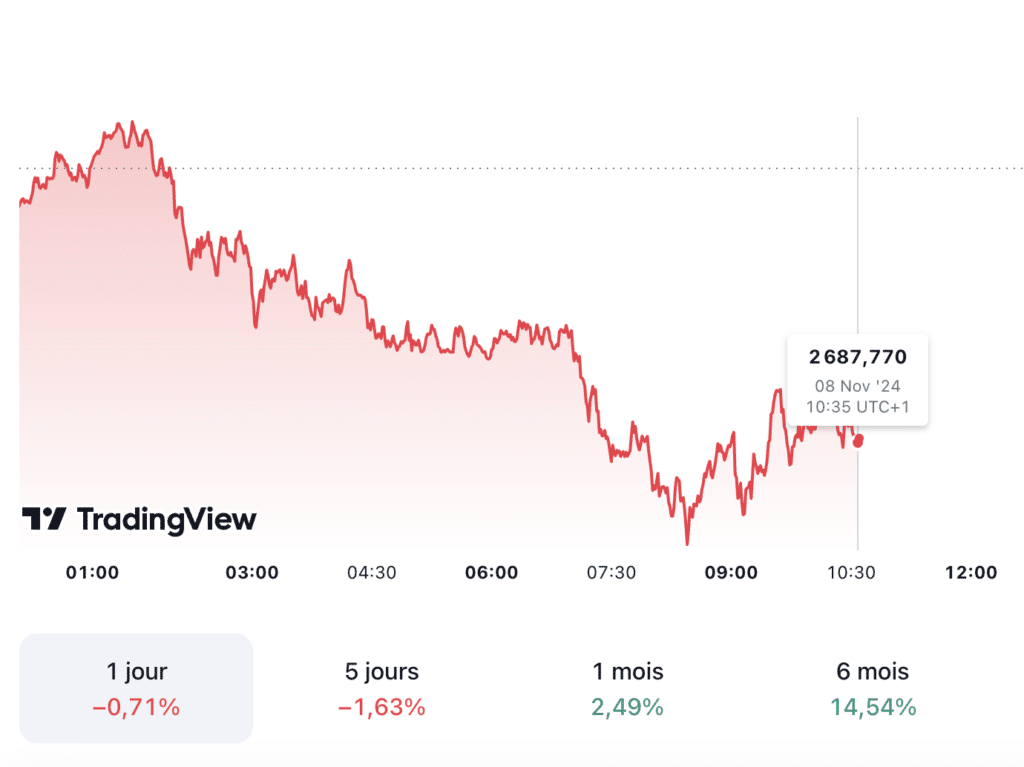Click the red data point marker
Image resolution: width=1024 pixels, height=767 pixels.
(858, 440)
